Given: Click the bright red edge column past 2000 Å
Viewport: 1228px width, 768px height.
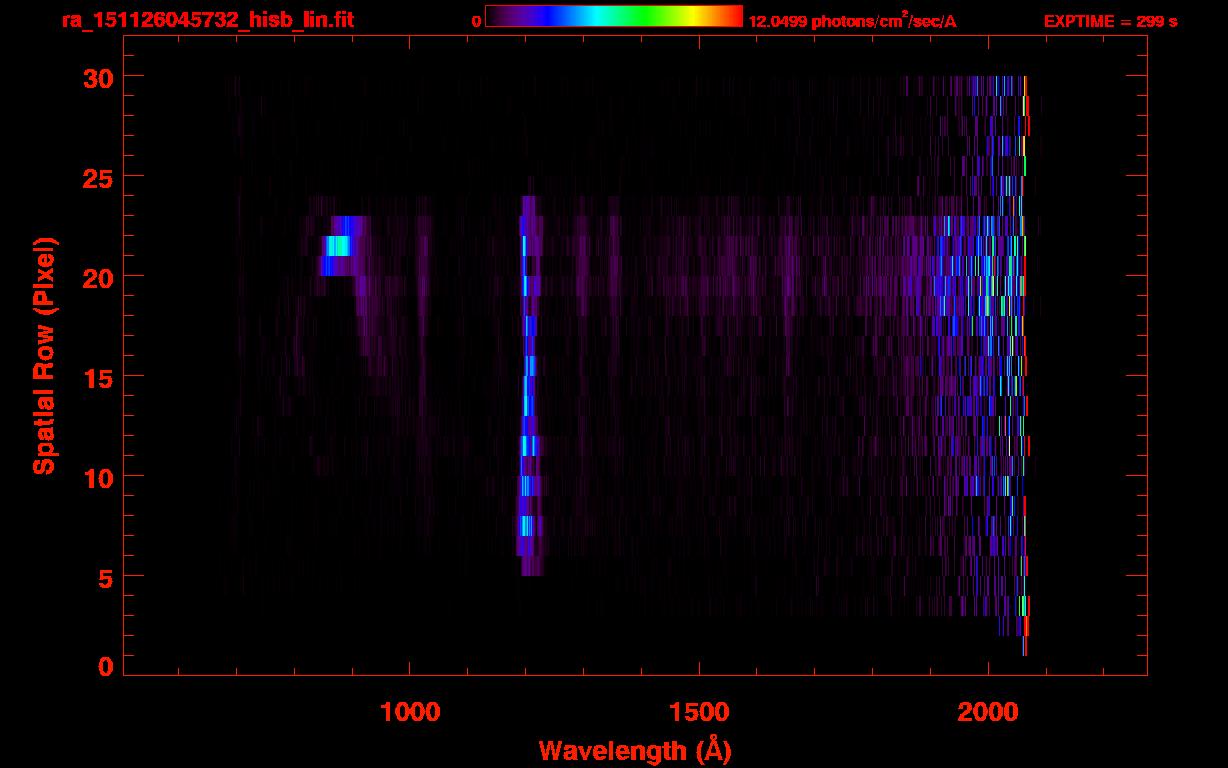Looking at the screenshot, I should pos(1025,366).
